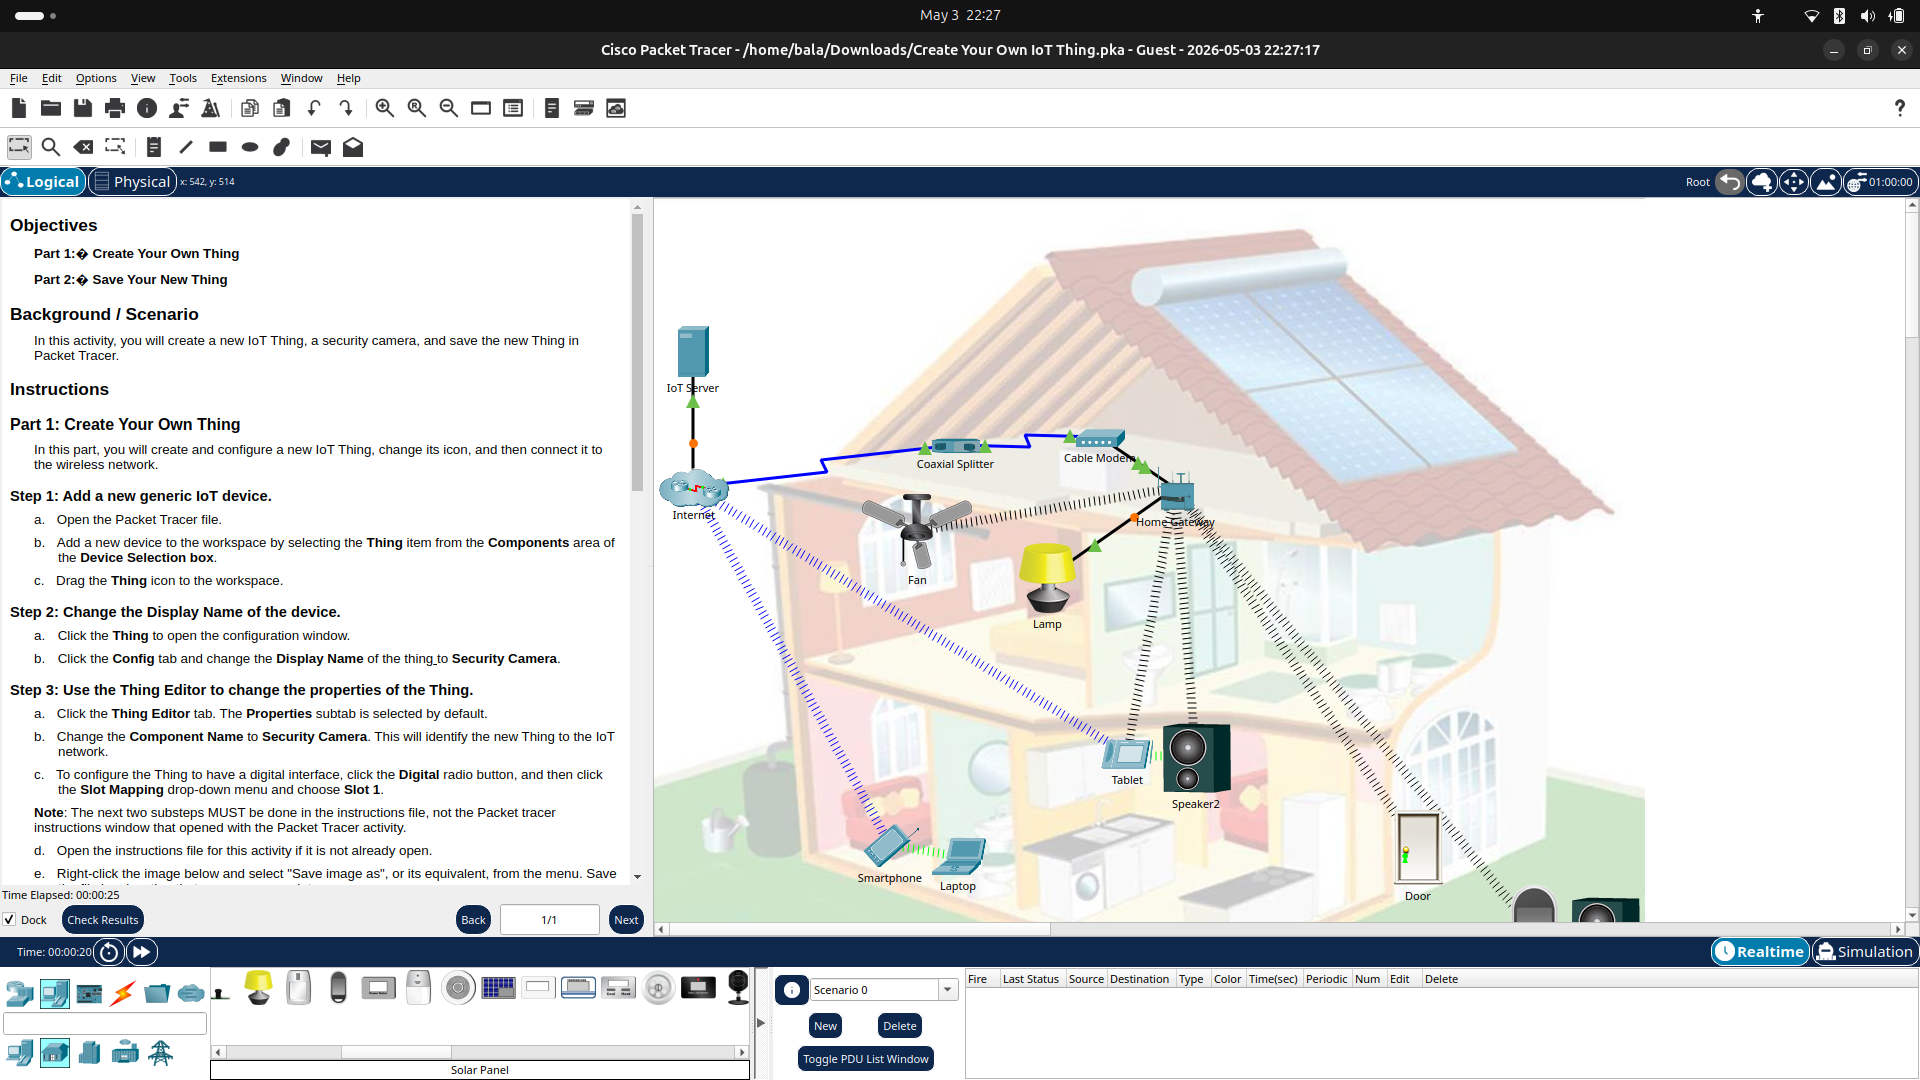
Task: Switch to Logical workspace view
Action: 43,182
